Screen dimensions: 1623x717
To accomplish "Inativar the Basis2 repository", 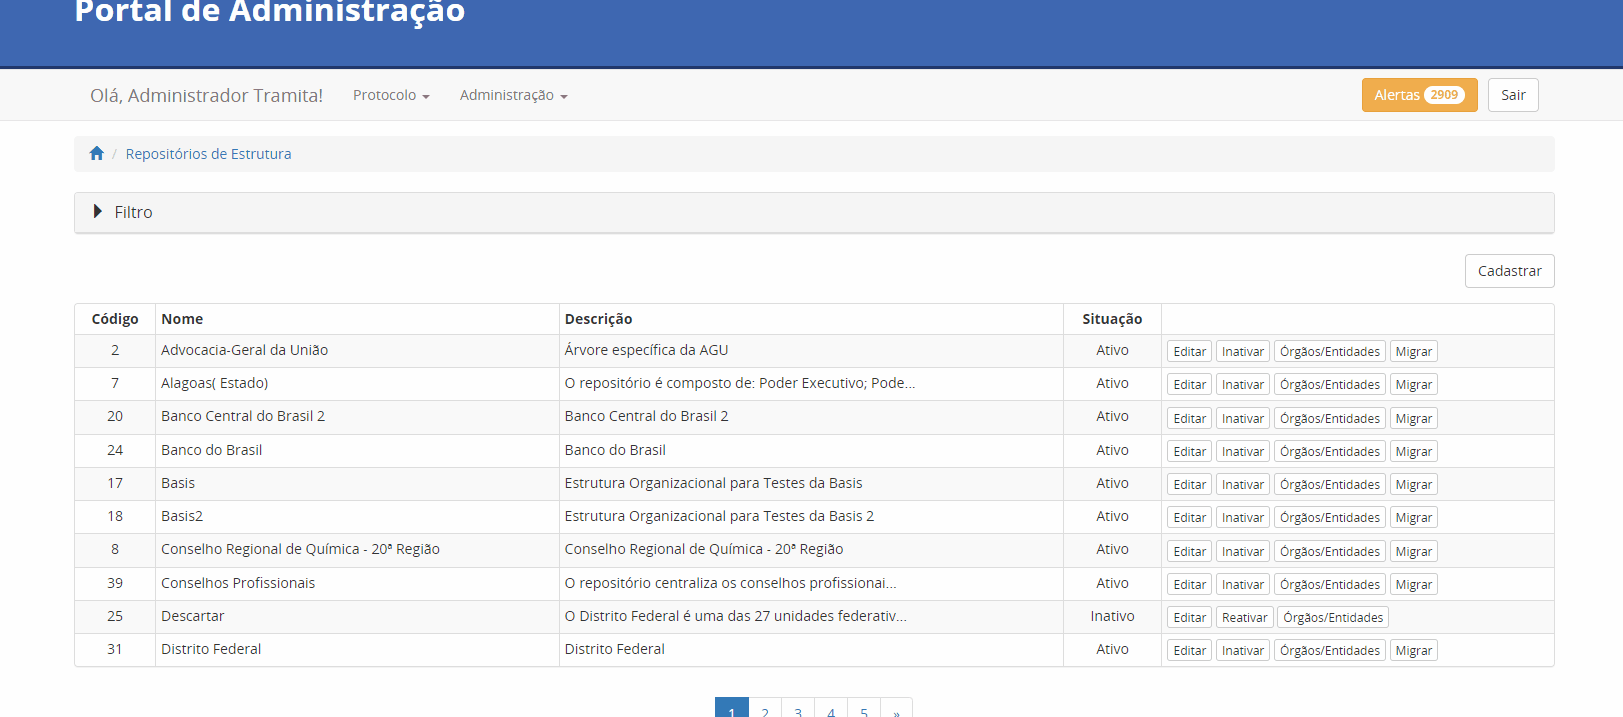I will click(x=1243, y=517).
